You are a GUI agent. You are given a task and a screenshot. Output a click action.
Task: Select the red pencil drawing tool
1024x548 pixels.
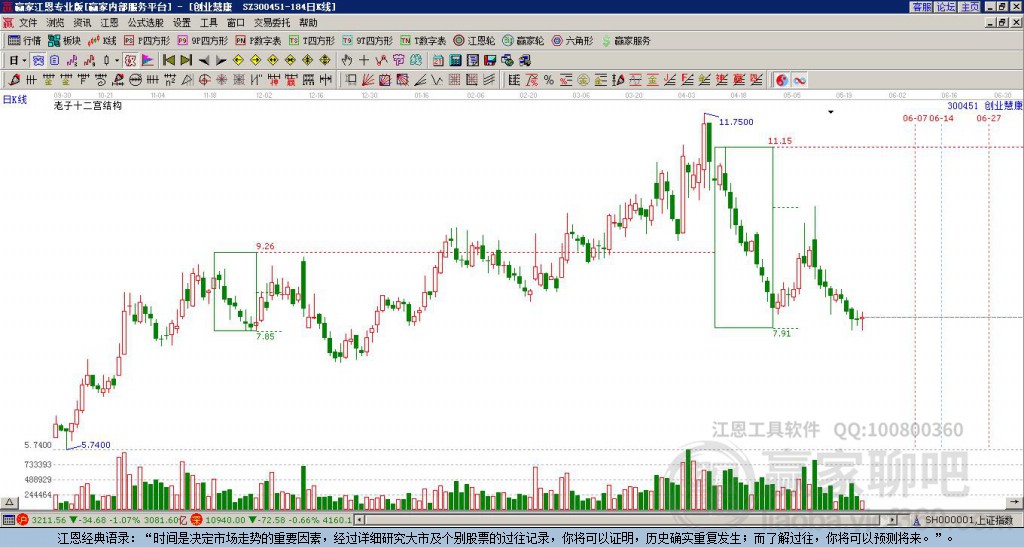coord(14,80)
